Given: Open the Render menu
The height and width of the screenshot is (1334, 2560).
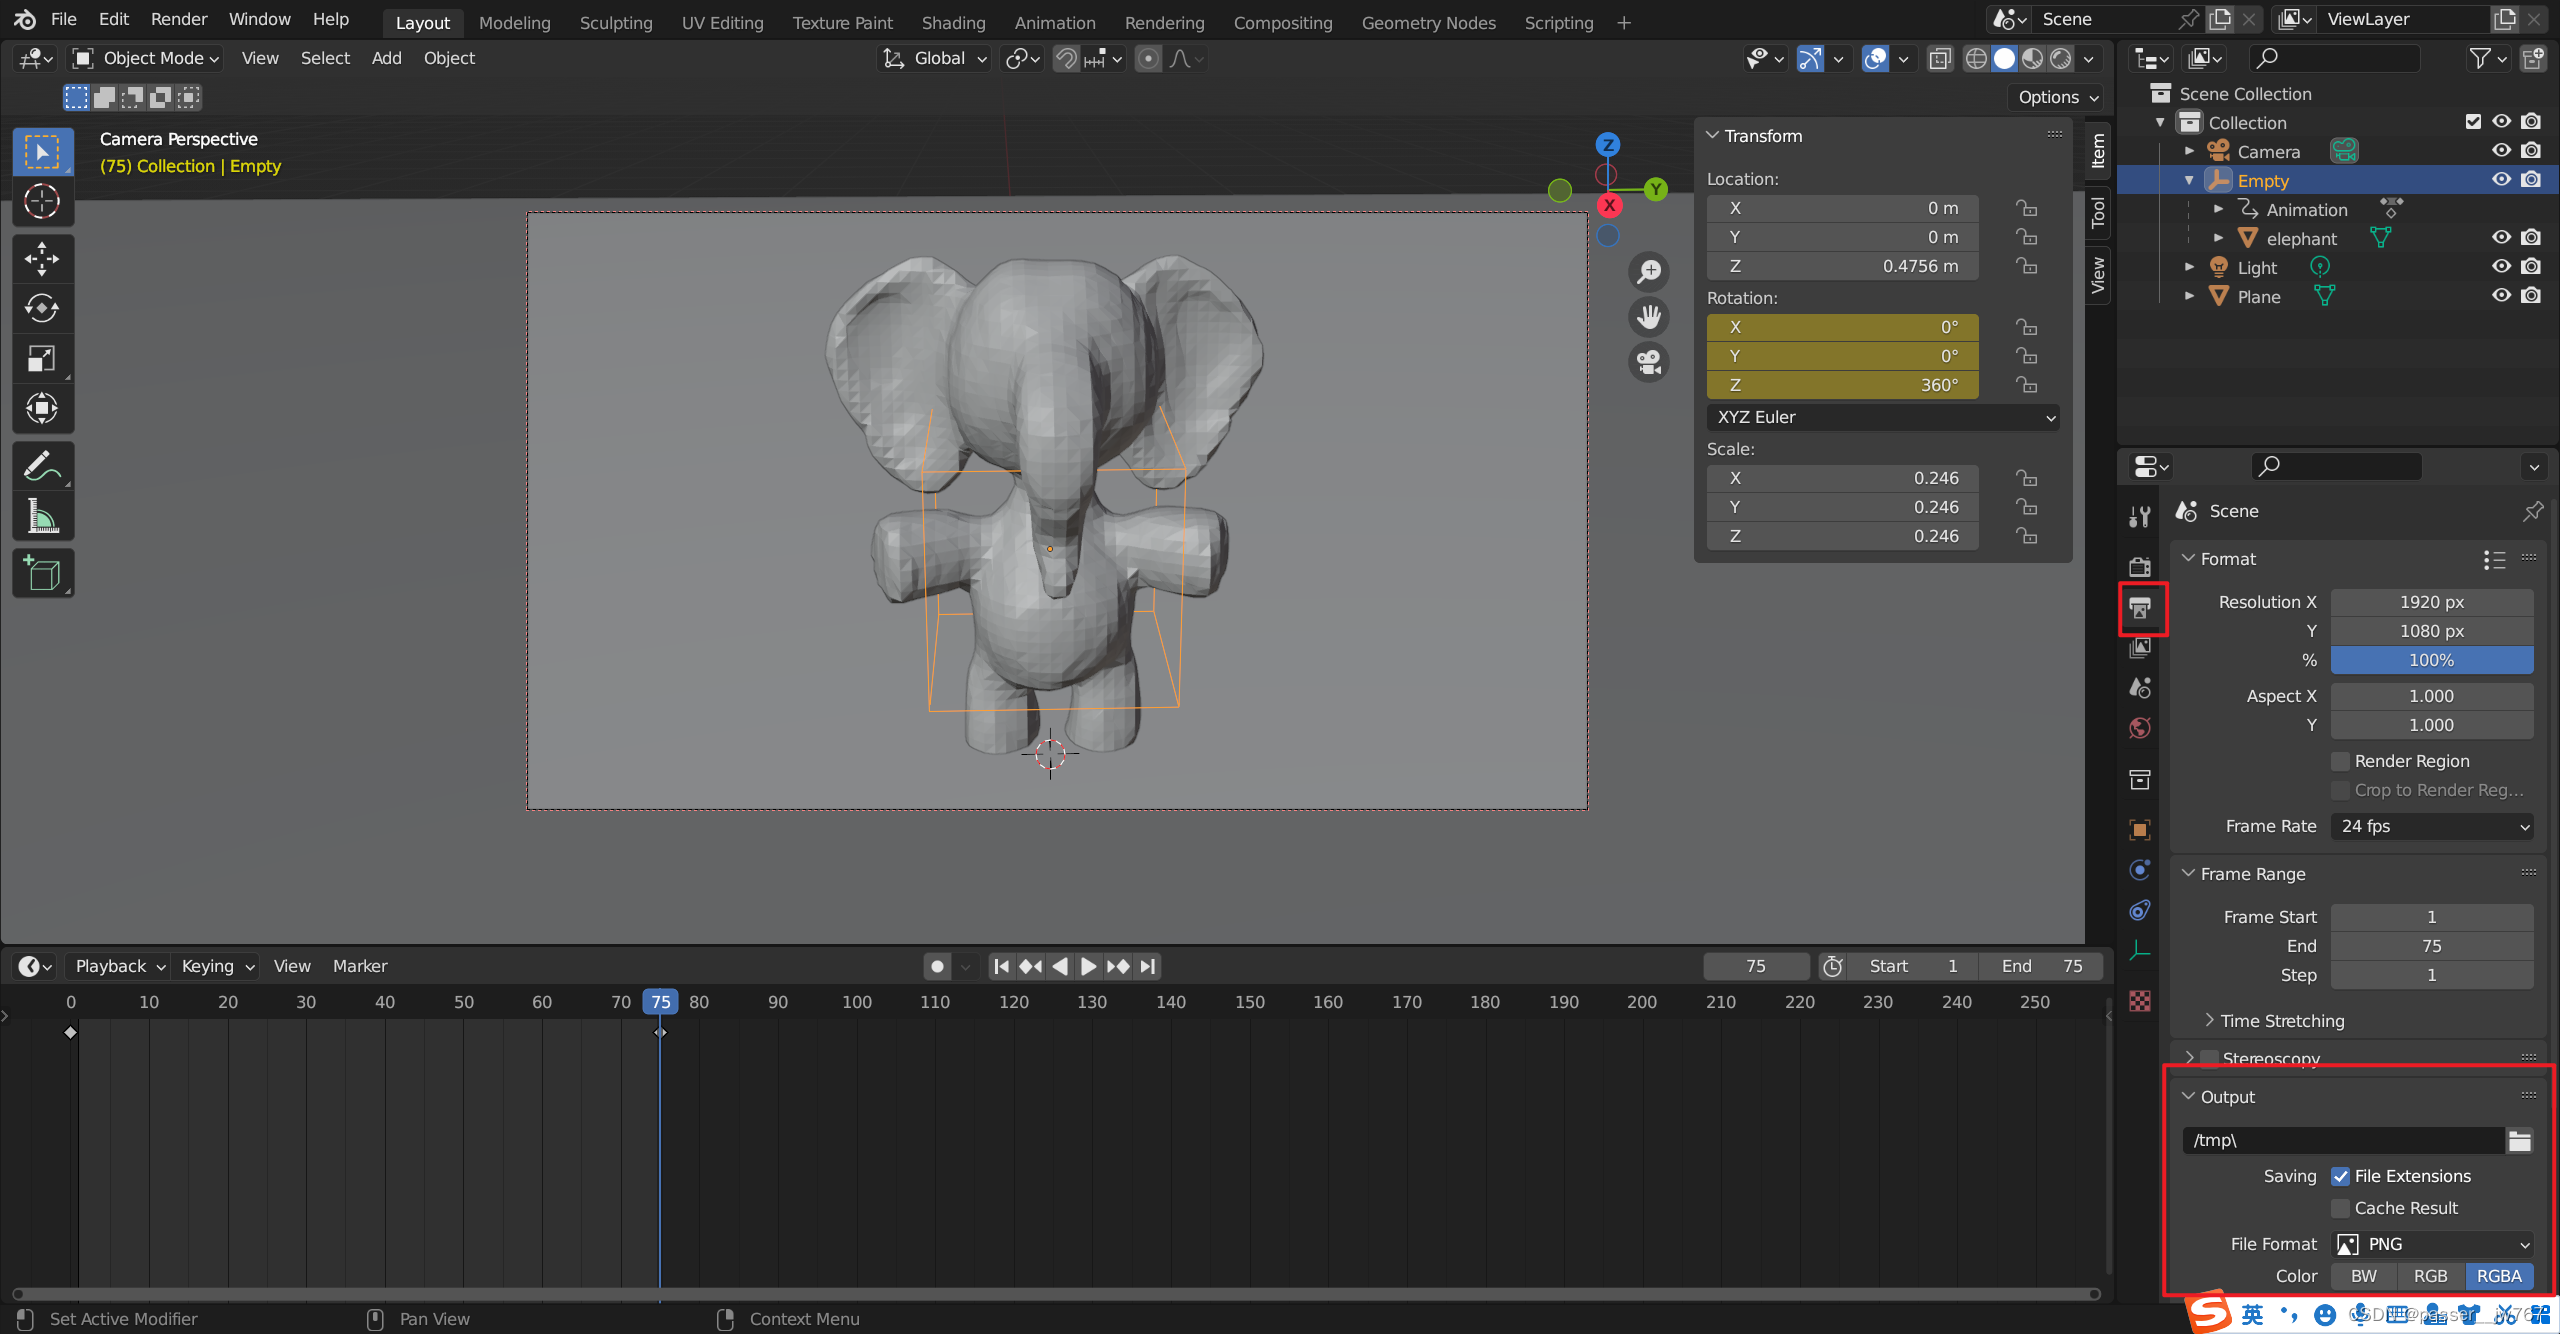Looking at the screenshot, I should coord(178,19).
